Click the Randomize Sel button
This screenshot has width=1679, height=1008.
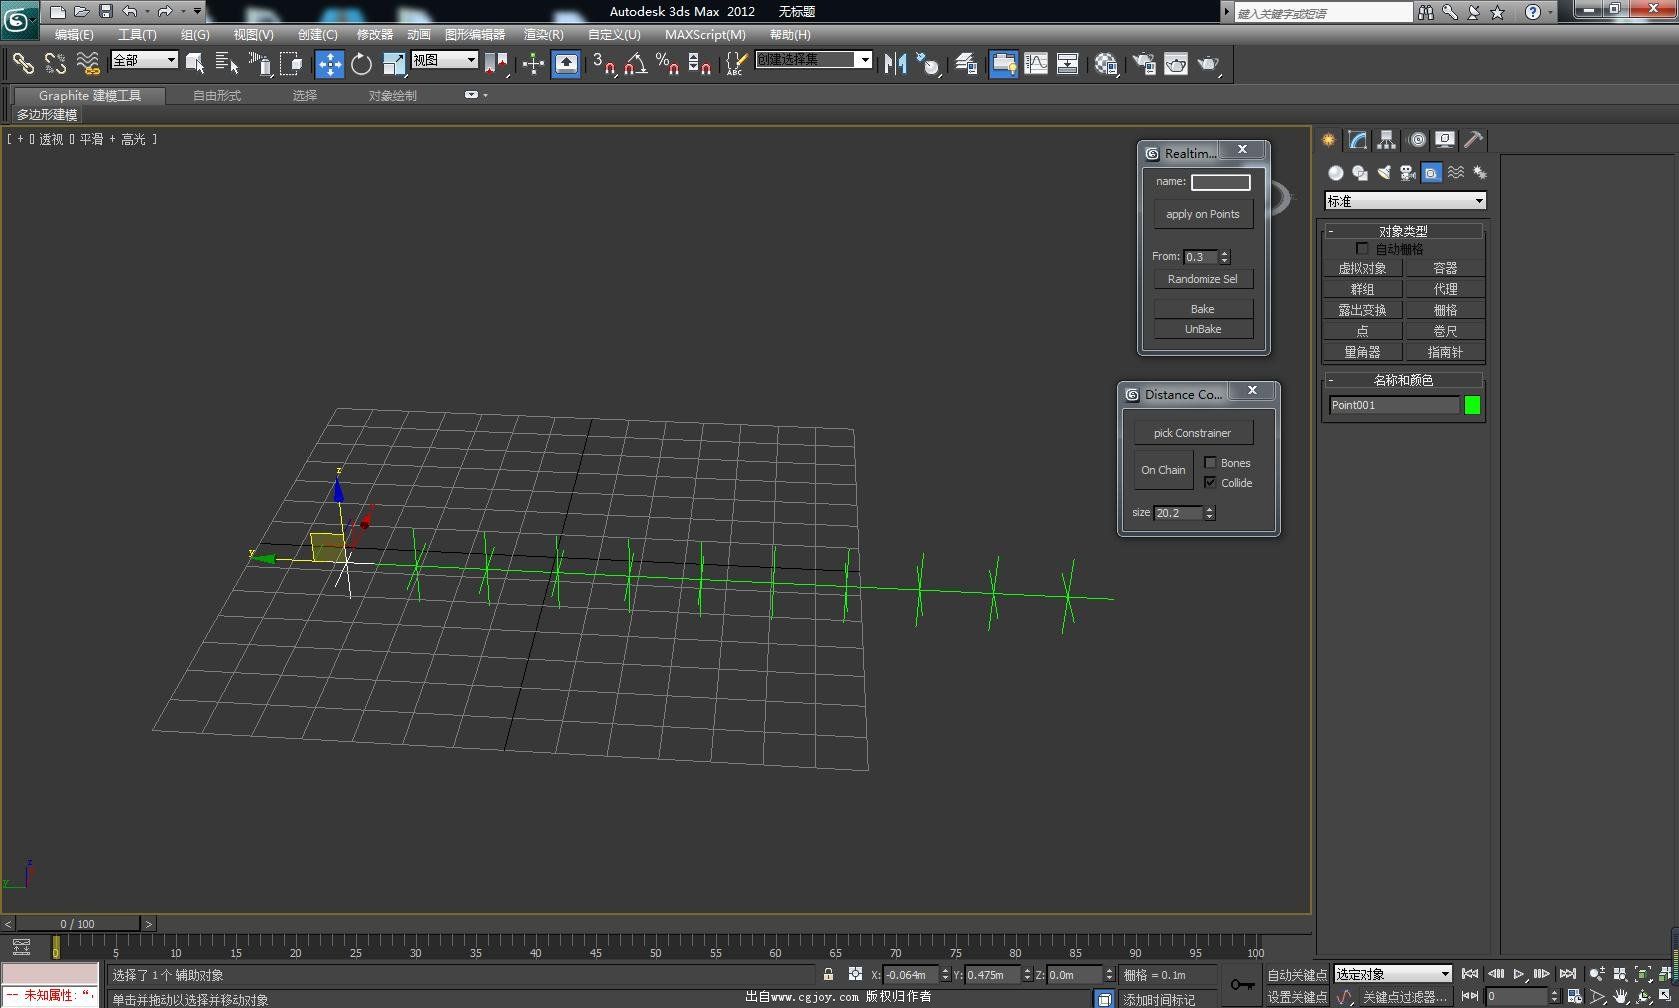(1203, 279)
